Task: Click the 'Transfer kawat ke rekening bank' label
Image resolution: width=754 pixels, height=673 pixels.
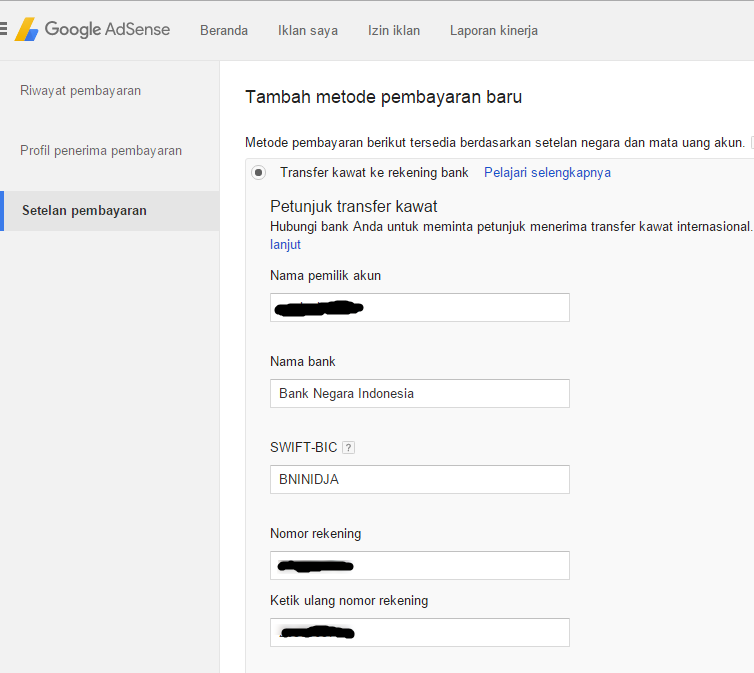Action: [x=374, y=173]
